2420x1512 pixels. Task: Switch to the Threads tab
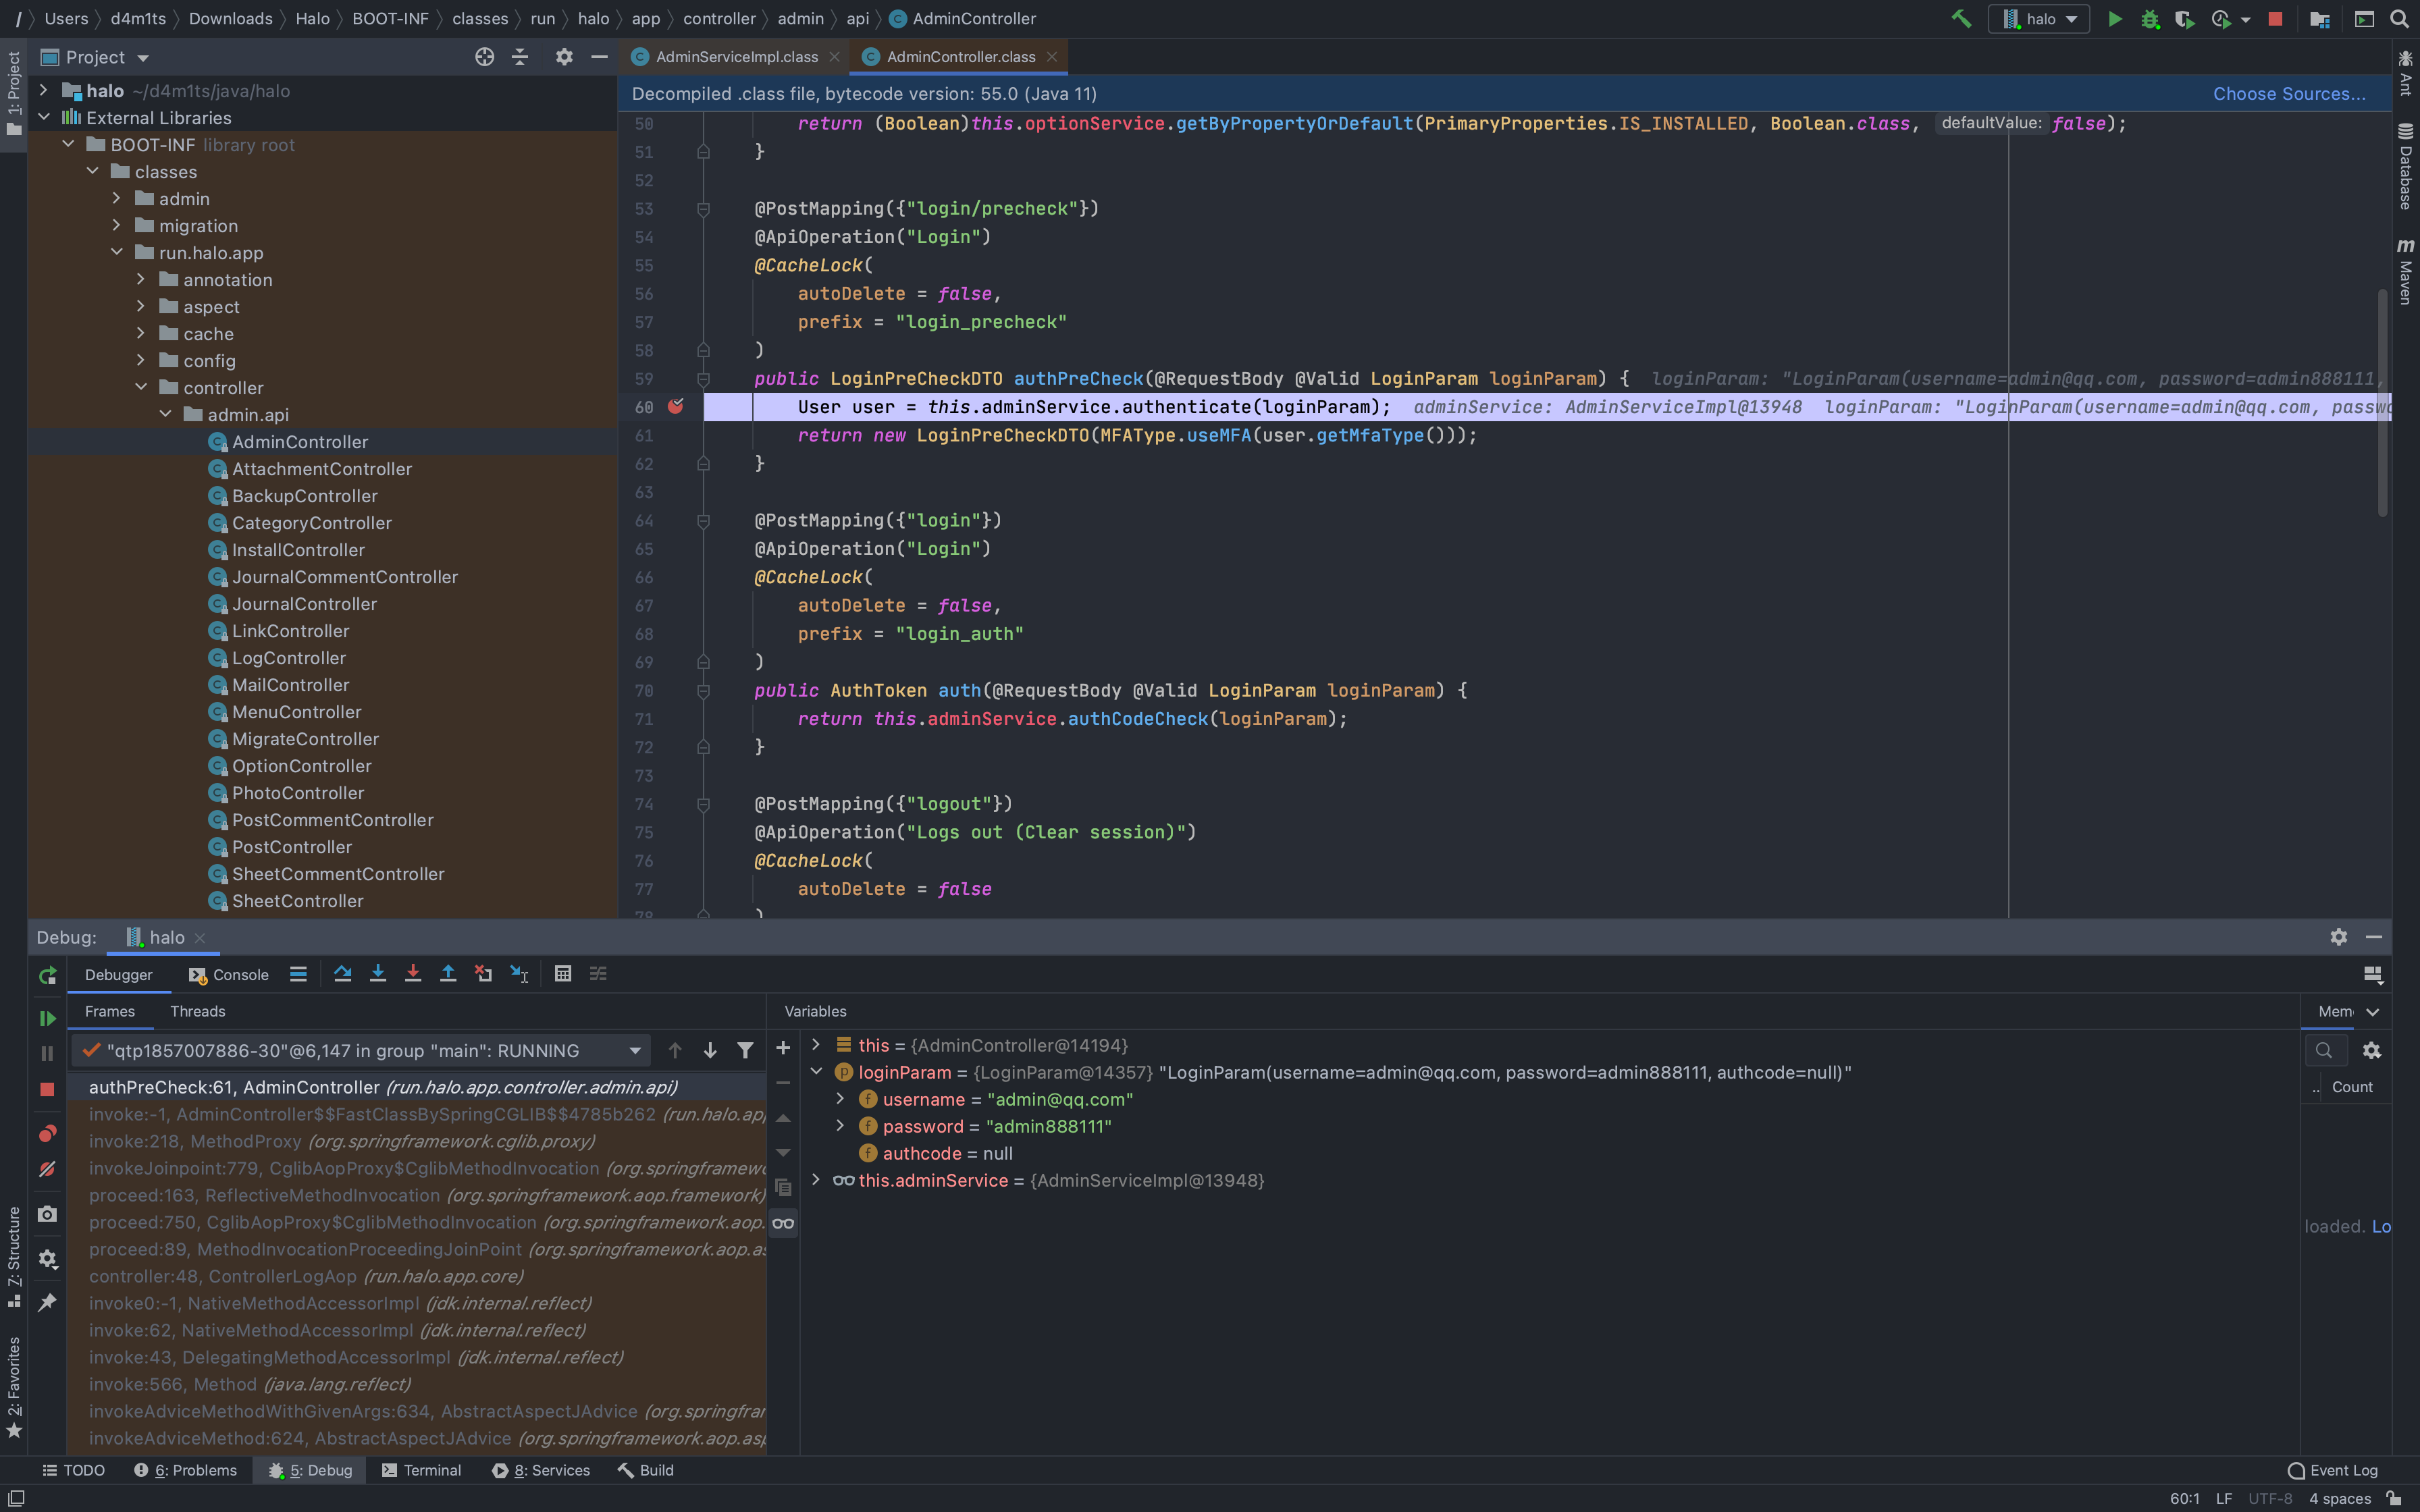[197, 1011]
